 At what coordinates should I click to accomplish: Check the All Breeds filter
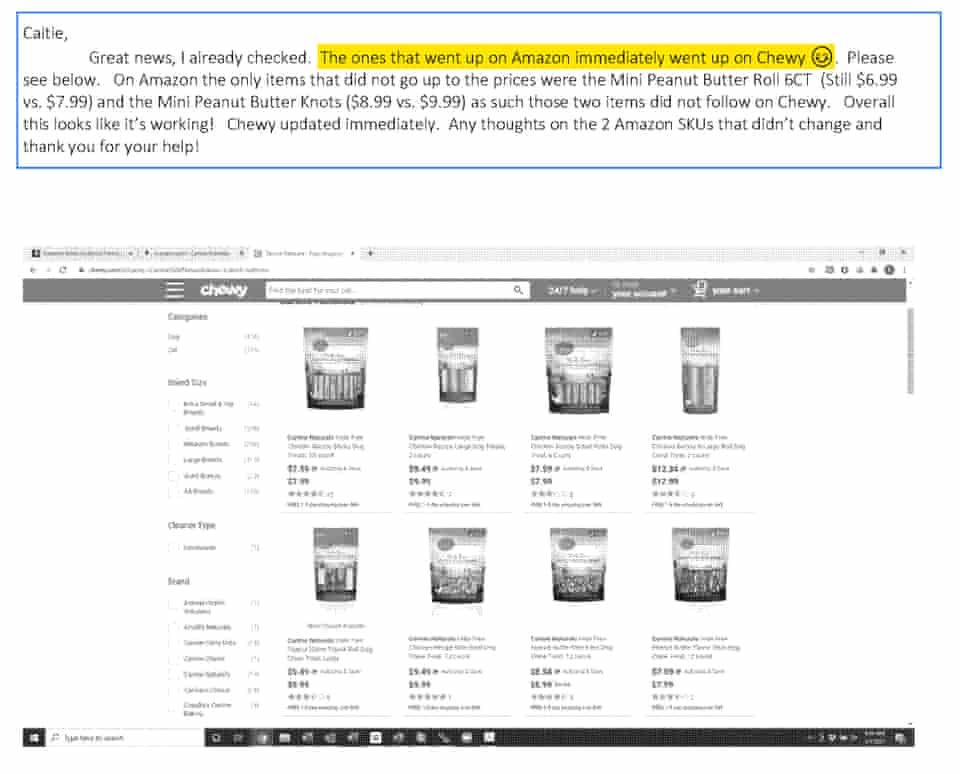coord(173,491)
